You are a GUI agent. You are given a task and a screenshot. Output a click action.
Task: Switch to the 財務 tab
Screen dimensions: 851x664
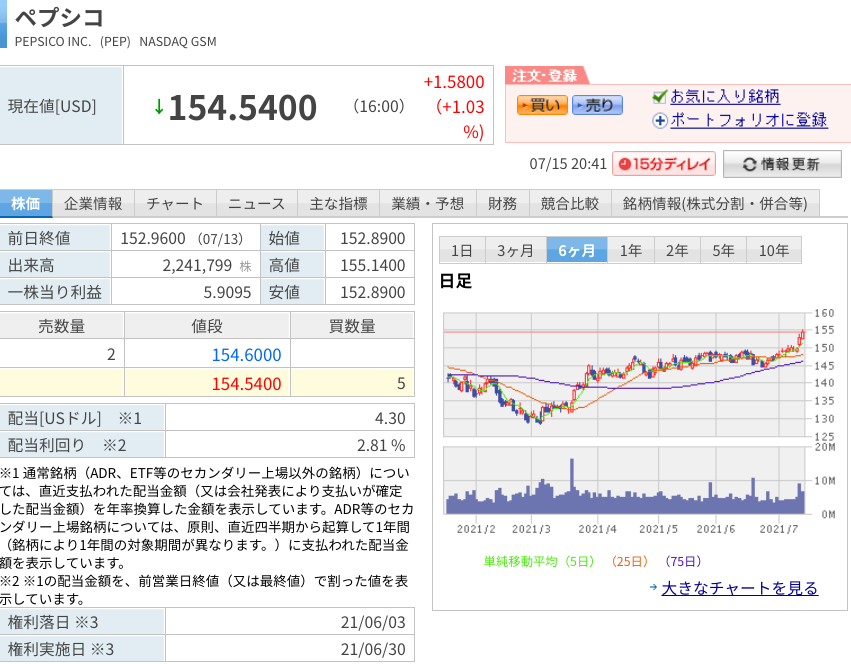coord(503,204)
